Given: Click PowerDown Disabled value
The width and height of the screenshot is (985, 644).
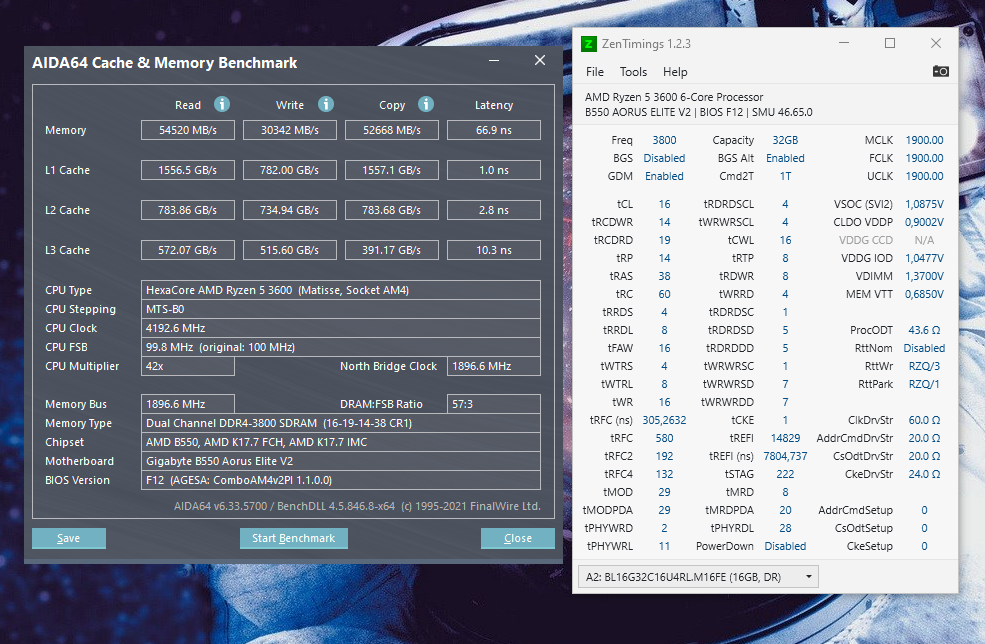Looking at the screenshot, I should click(785, 547).
